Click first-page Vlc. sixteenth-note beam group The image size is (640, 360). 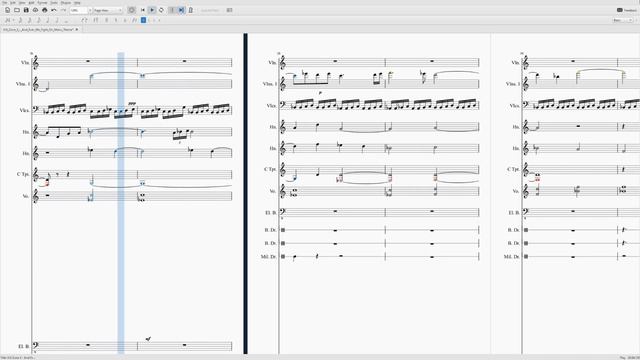57,109
